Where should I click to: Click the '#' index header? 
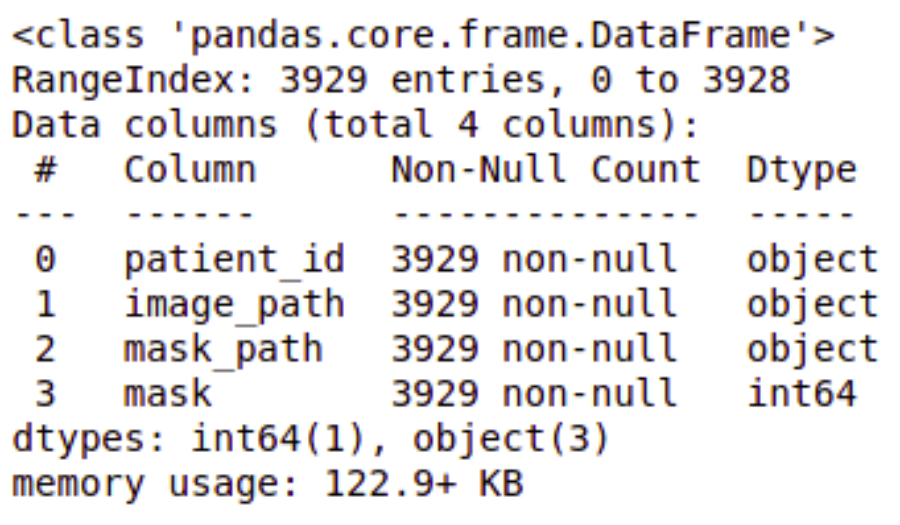pyautogui.click(x=46, y=170)
